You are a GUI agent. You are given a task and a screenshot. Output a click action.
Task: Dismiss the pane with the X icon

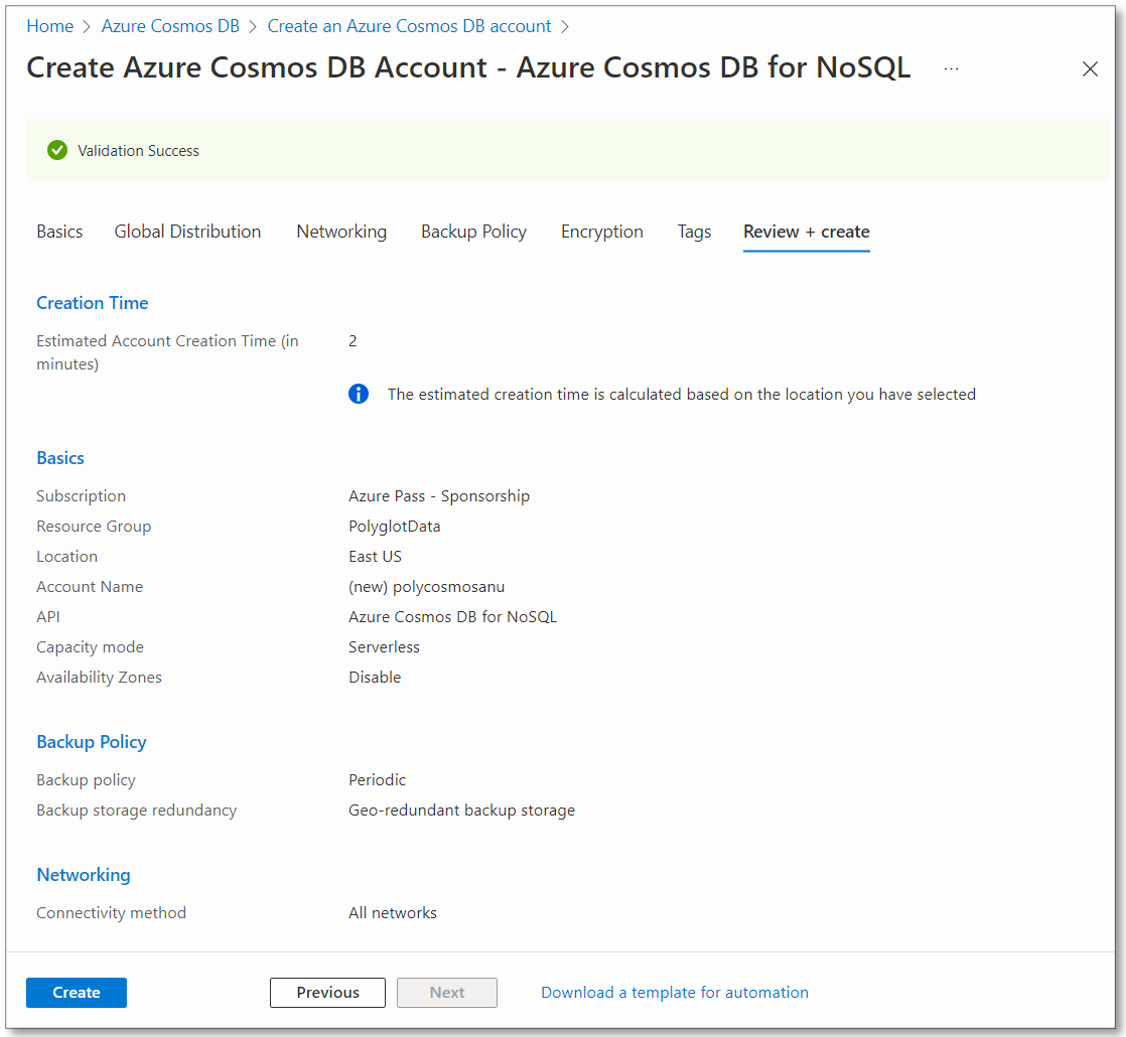click(1090, 69)
